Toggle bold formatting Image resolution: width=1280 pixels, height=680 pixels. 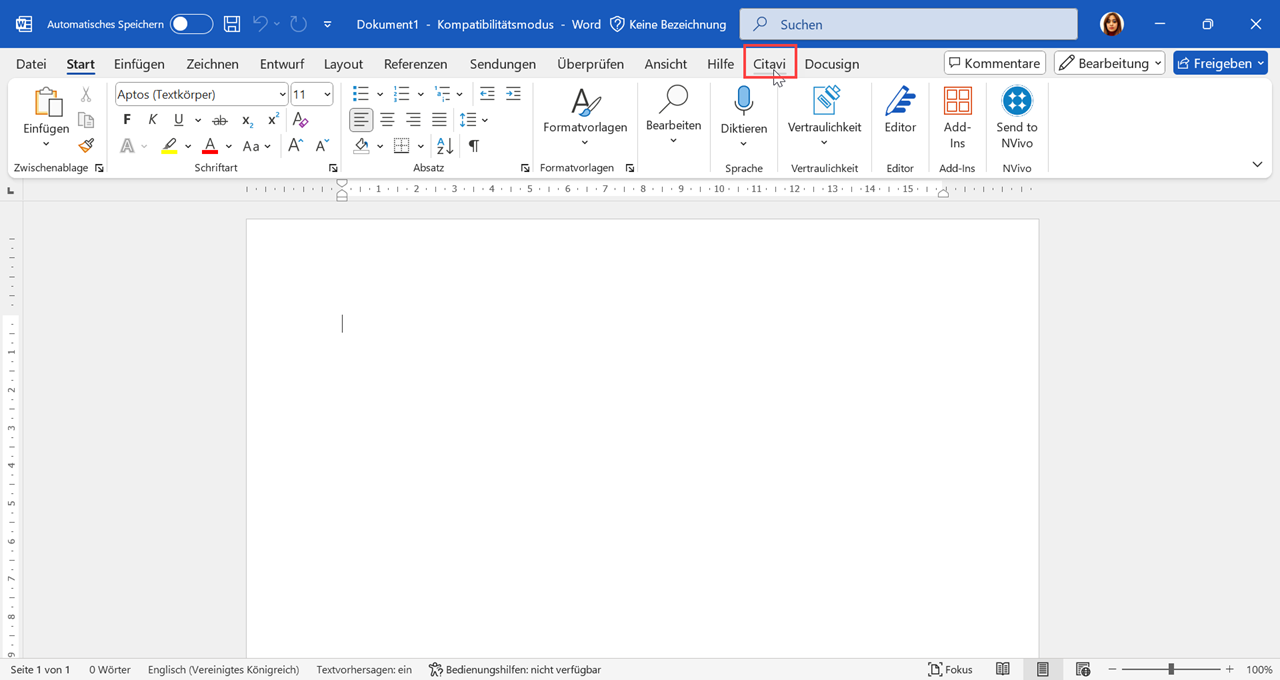127,120
